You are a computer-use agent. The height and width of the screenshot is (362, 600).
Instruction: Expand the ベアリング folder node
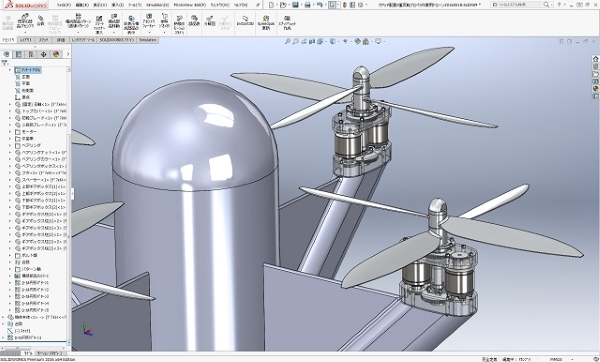[x=10, y=145]
